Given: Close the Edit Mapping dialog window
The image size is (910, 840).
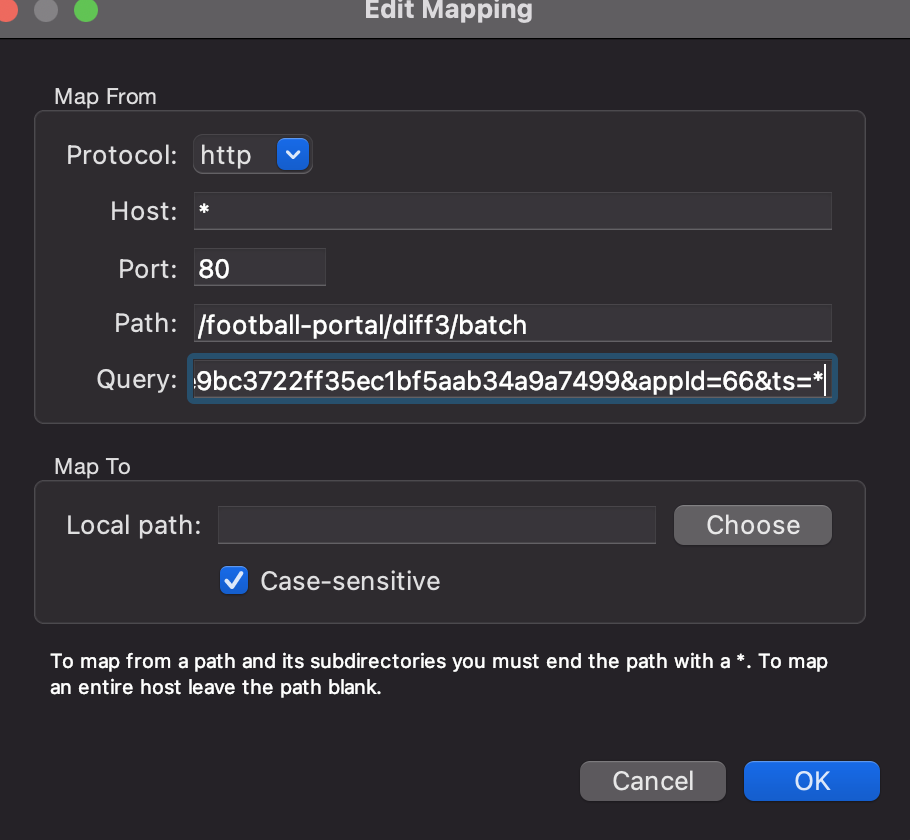Looking at the screenshot, I should point(8,10).
